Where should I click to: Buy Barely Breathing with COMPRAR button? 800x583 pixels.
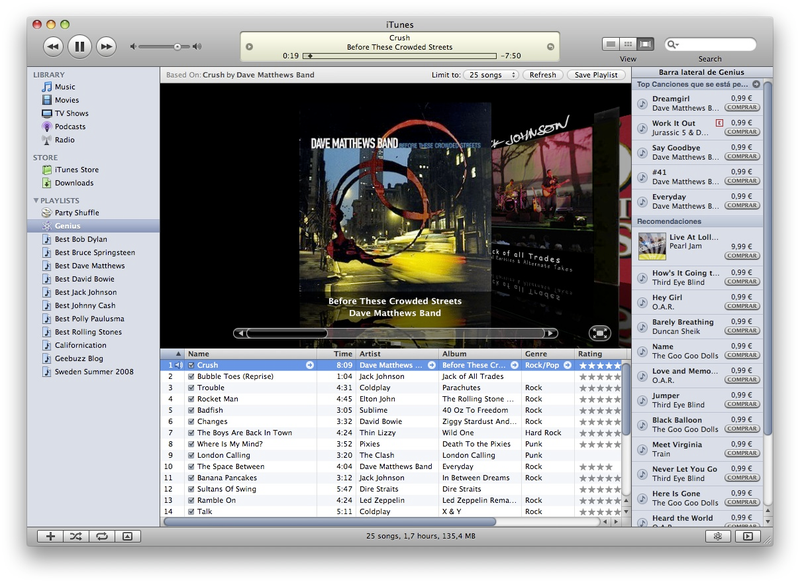742,331
